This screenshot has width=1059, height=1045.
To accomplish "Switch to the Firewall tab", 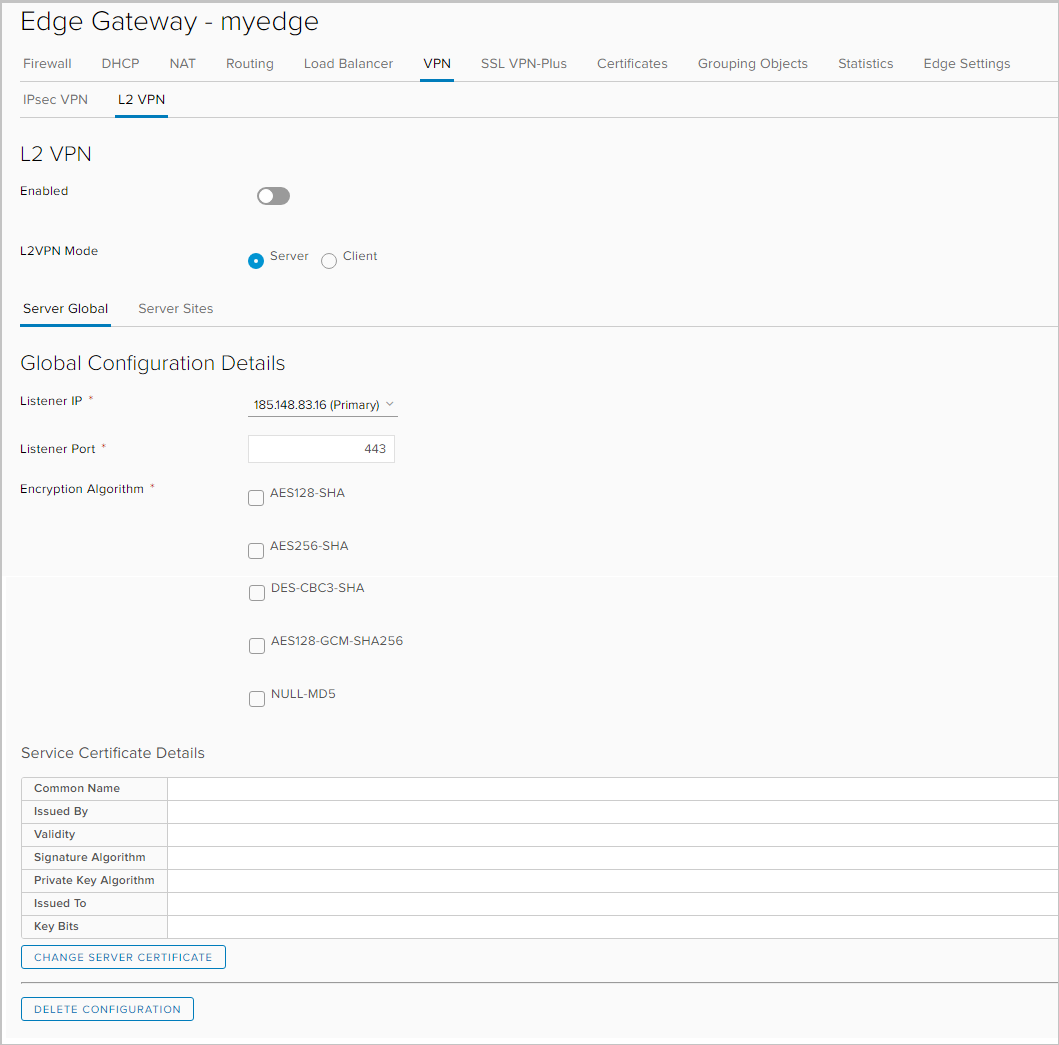I will [47, 63].
